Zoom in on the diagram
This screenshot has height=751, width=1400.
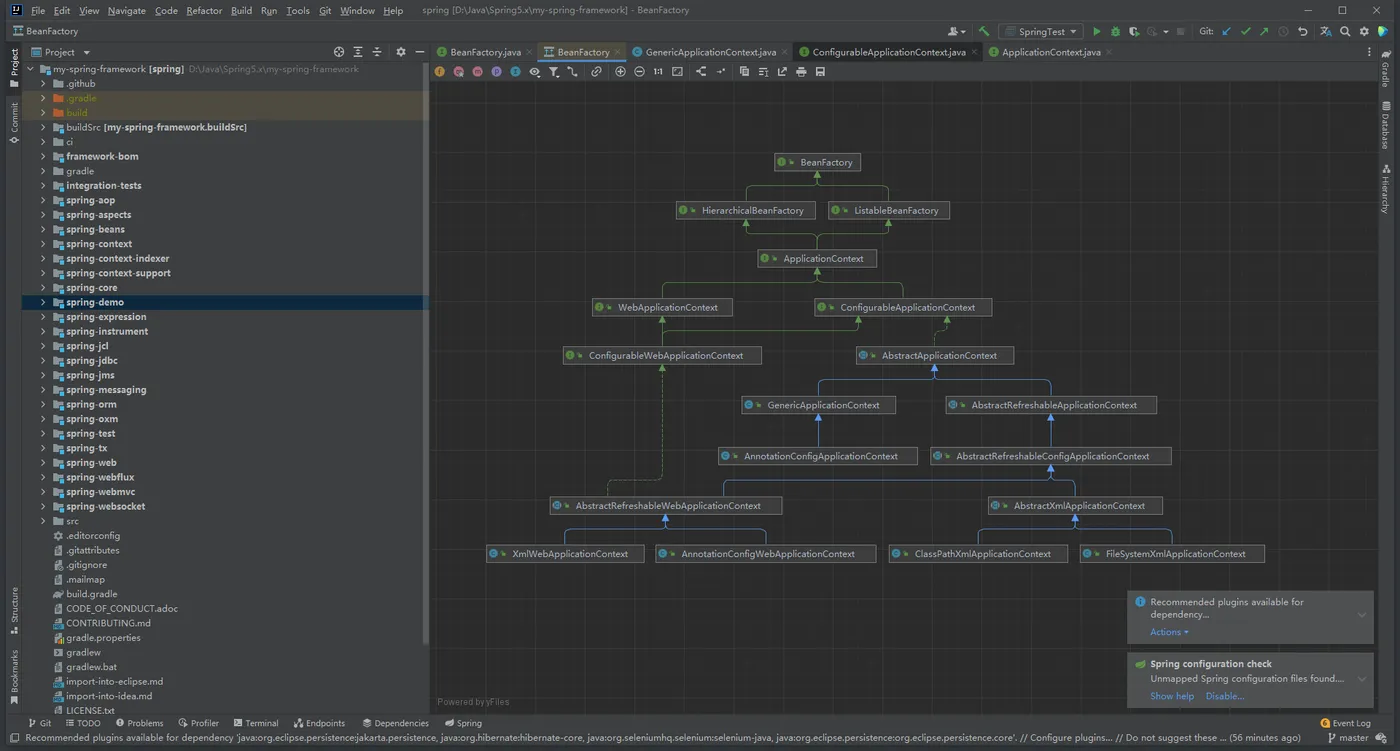(x=620, y=72)
